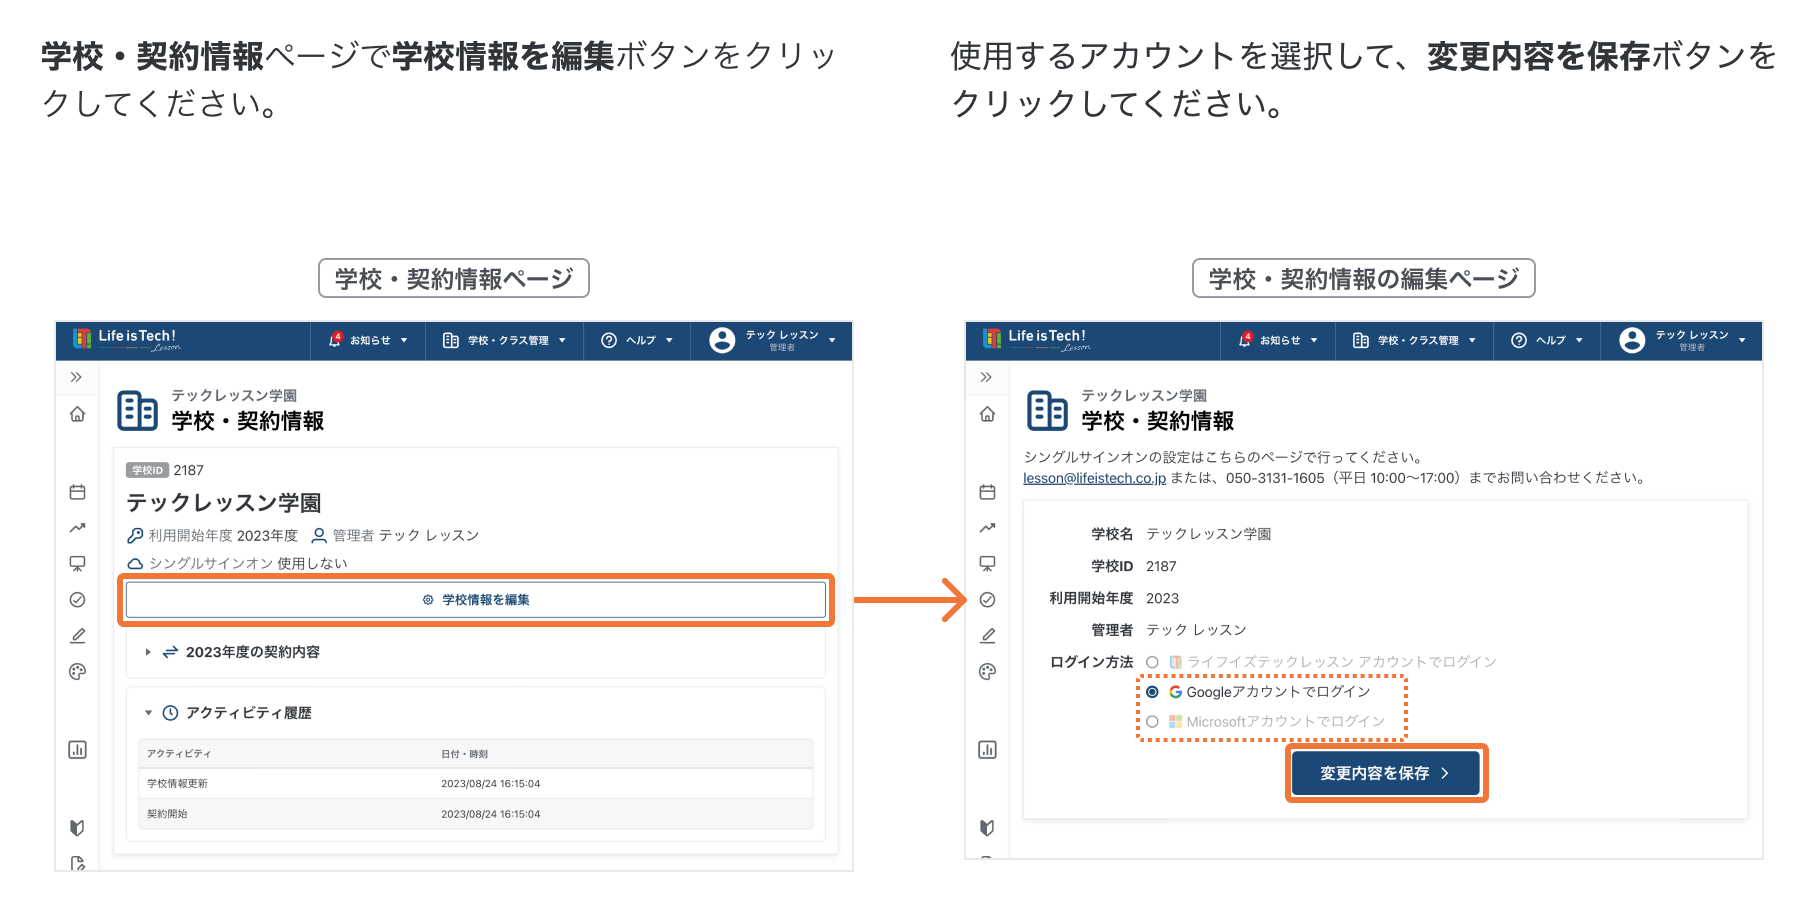The height and width of the screenshot is (916, 1820).
Task: Expand the sidebar with the double-chevron in the left screenshot
Action: (76, 377)
